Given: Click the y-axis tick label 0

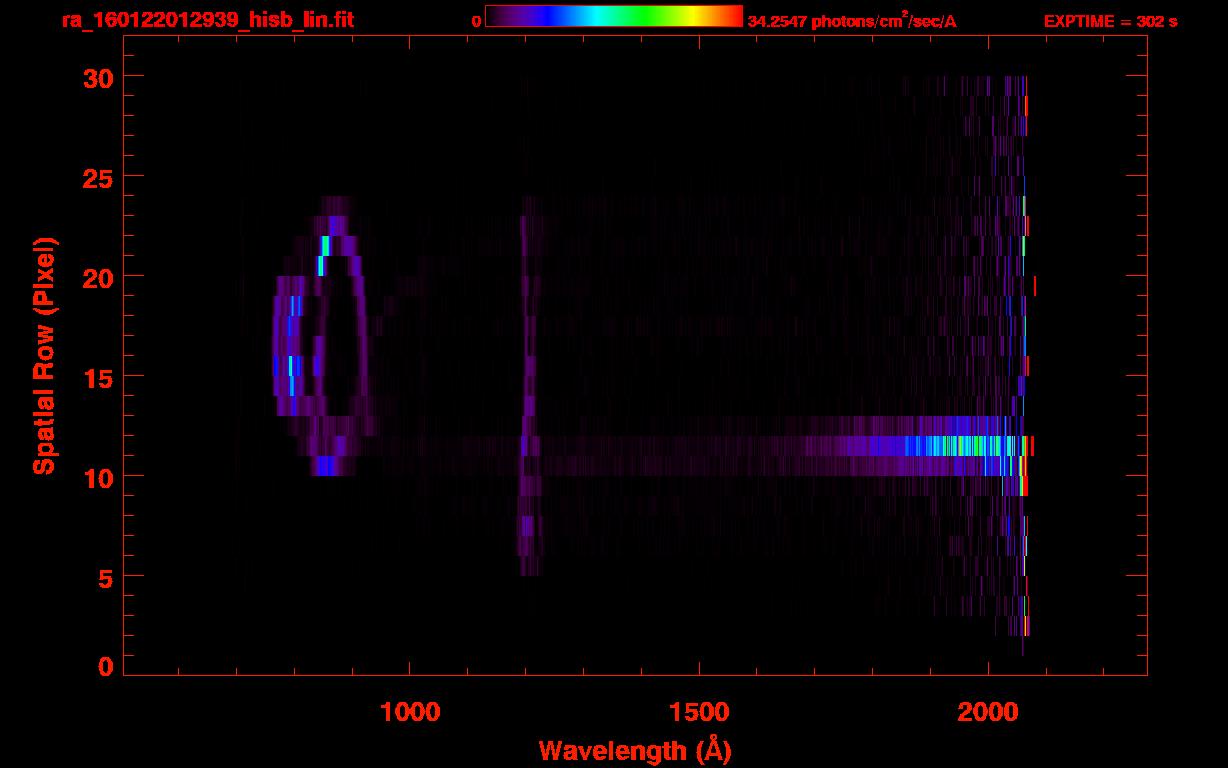Looking at the screenshot, I should pos(104,666).
